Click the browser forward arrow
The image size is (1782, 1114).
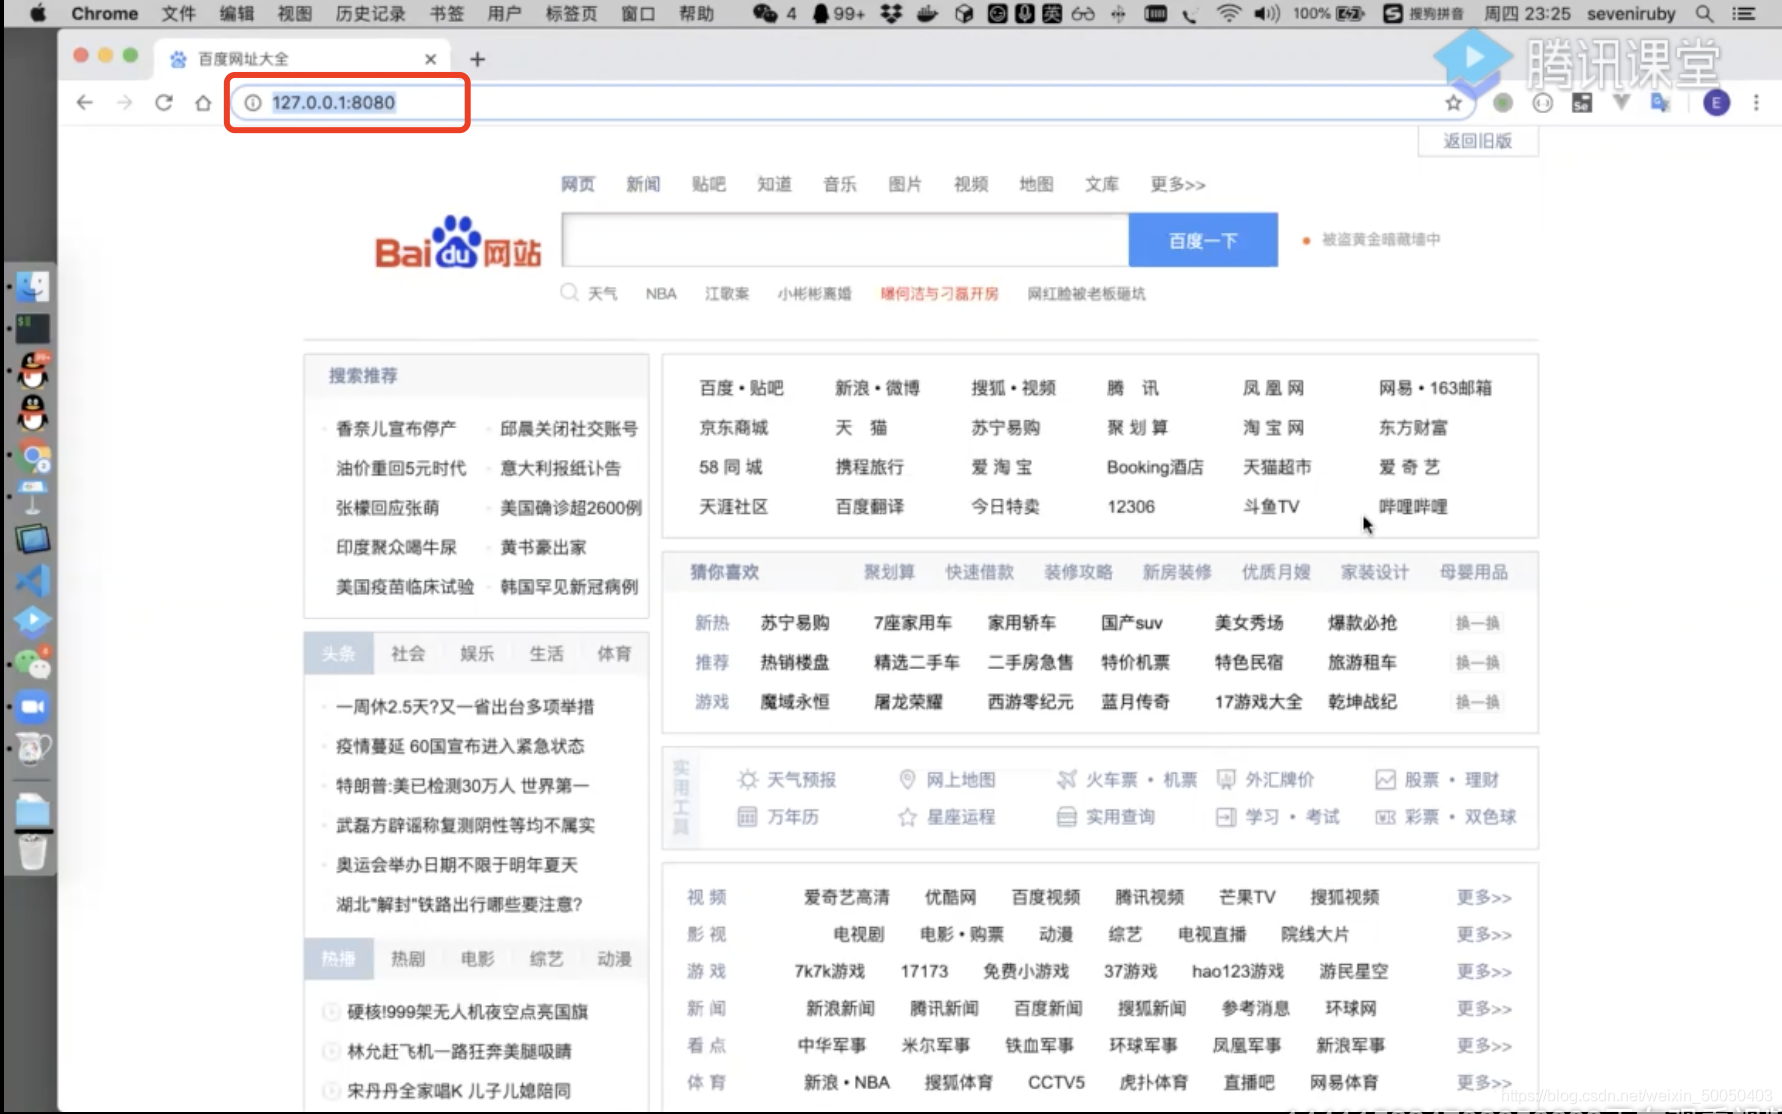[124, 102]
